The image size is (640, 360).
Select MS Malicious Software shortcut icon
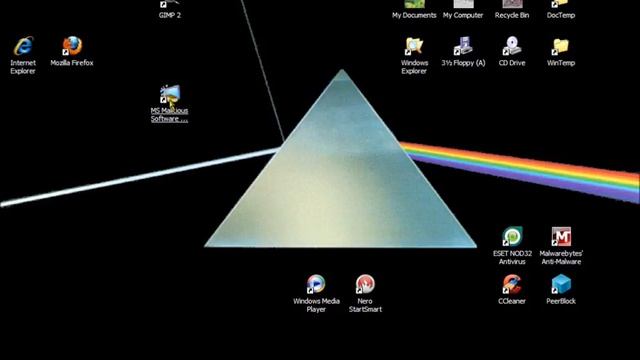click(170, 94)
